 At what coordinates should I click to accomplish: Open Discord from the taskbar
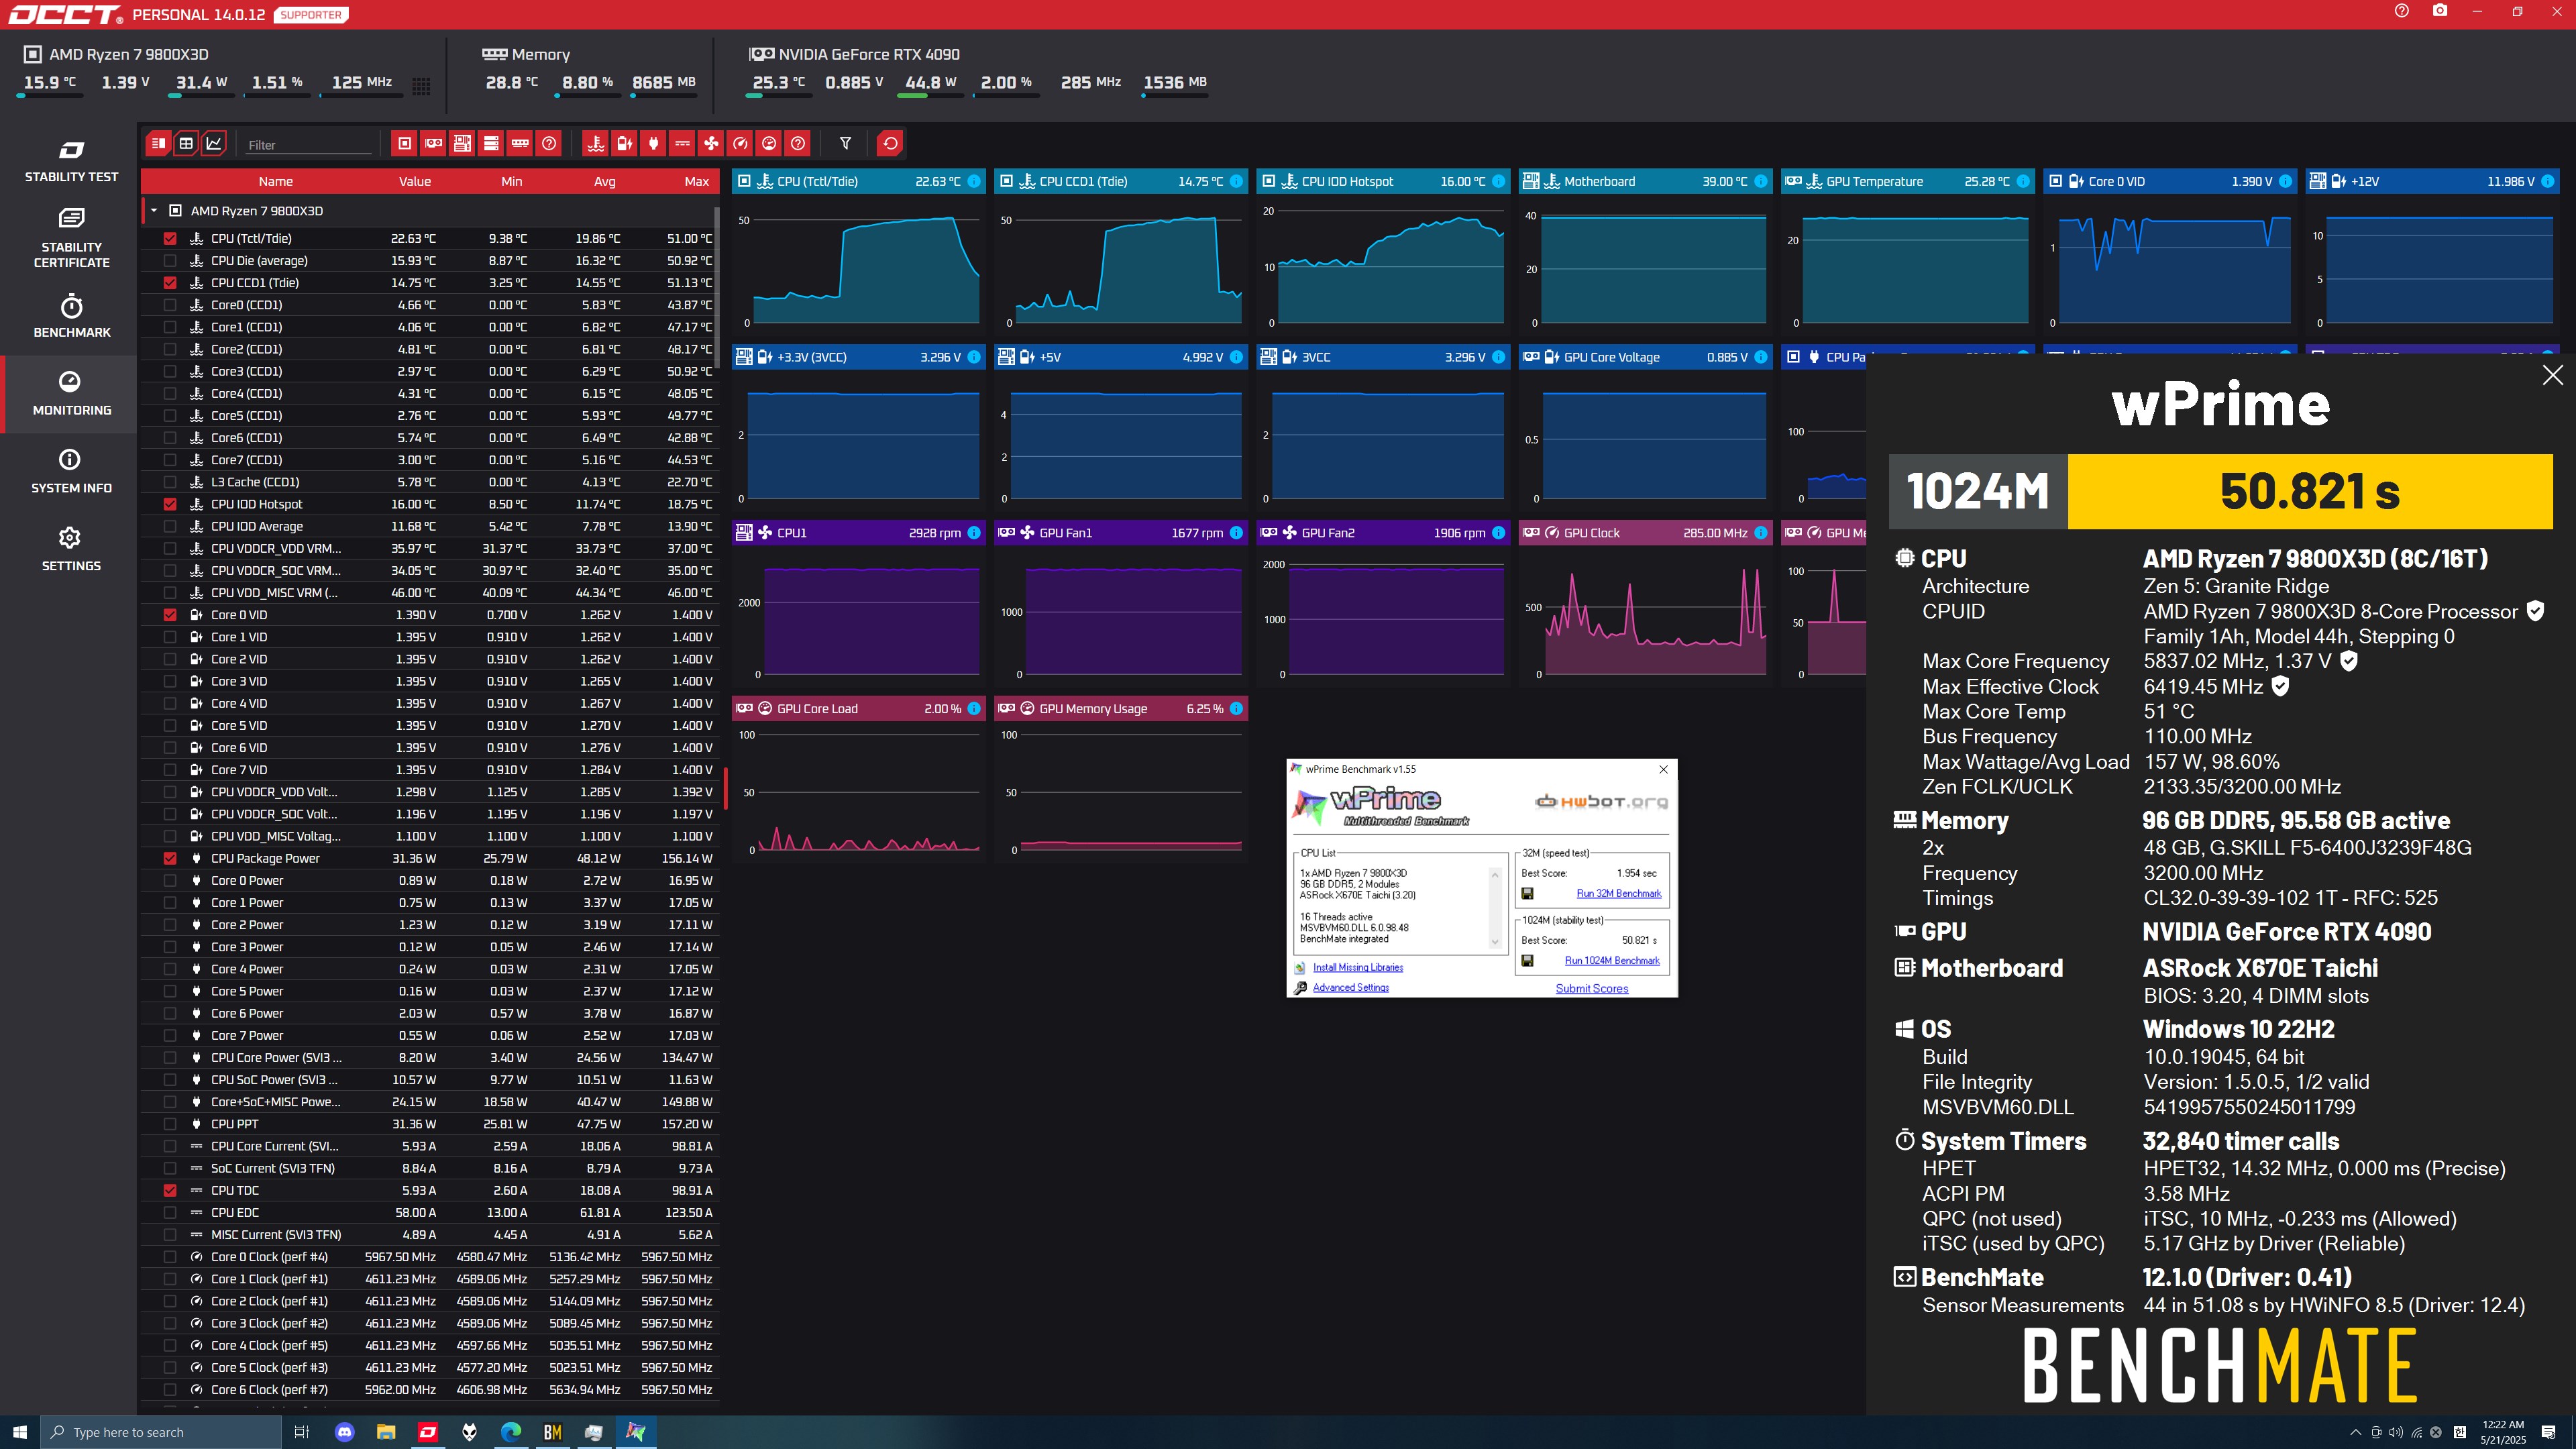point(344,1432)
